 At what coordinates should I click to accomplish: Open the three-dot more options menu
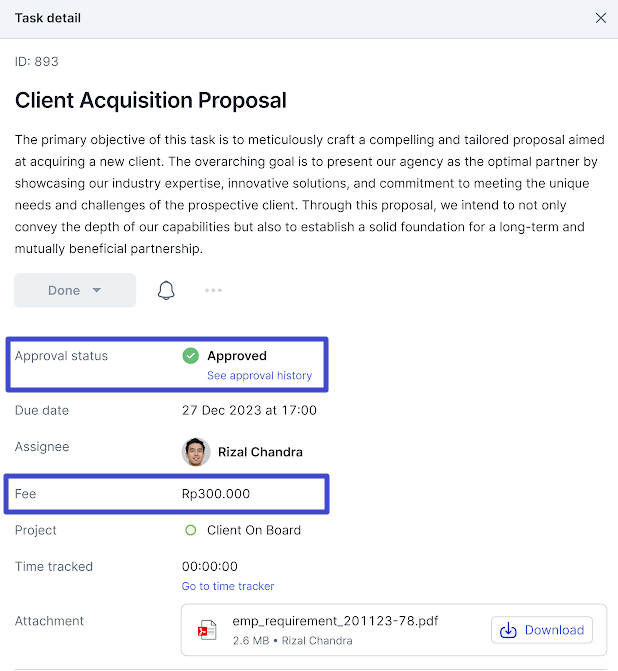(213, 290)
